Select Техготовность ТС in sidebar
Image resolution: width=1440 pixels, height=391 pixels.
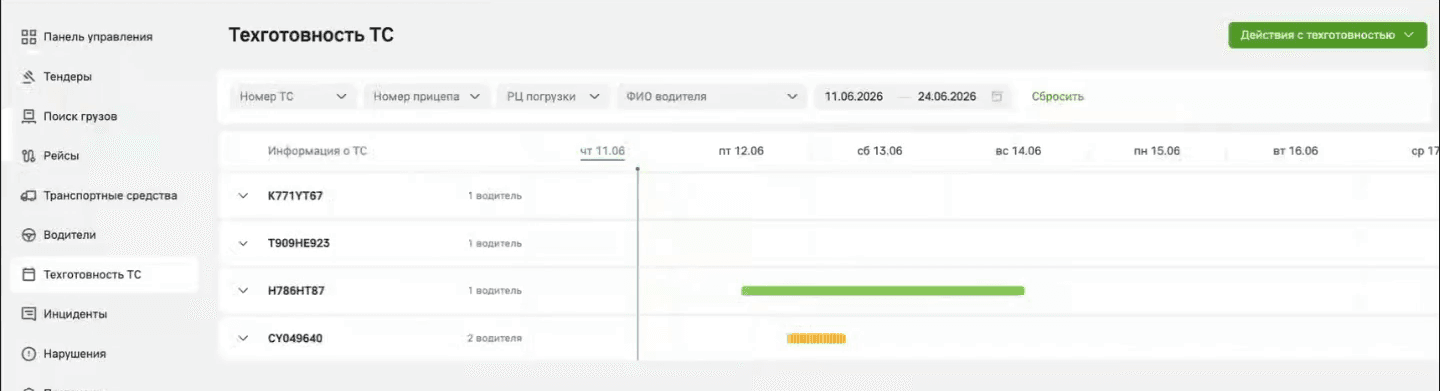[104, 275]
